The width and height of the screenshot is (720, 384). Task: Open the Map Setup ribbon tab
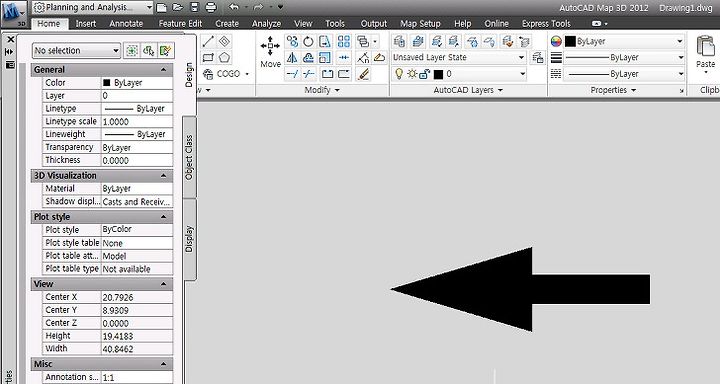[420, 23]
